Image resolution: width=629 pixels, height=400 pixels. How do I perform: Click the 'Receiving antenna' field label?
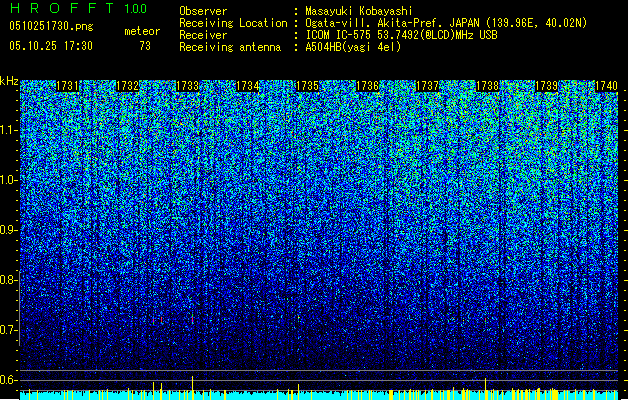(x=230, y=47)
